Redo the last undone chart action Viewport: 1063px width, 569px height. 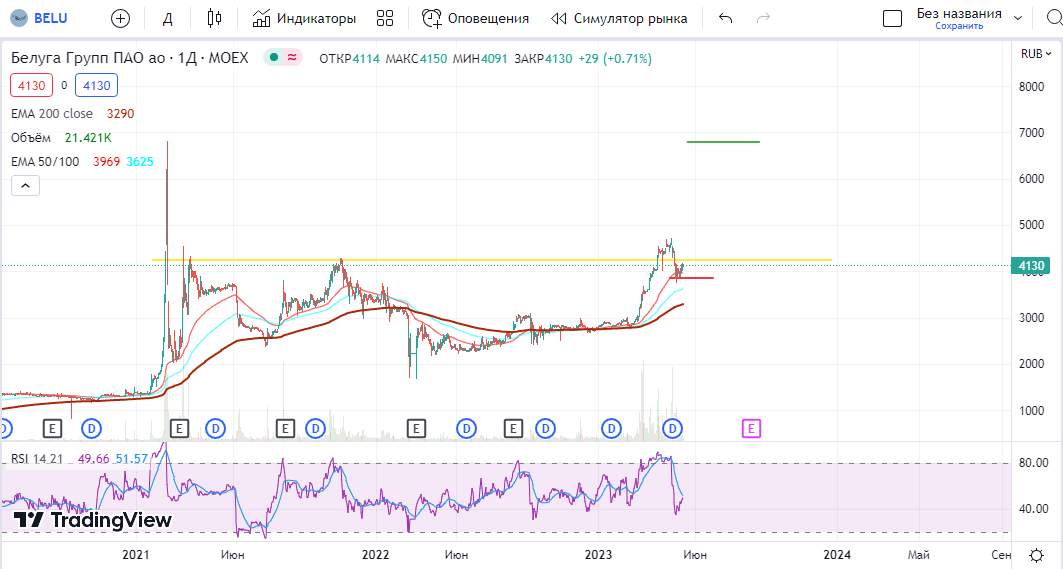pyautogui.click(x=763, y=18)
